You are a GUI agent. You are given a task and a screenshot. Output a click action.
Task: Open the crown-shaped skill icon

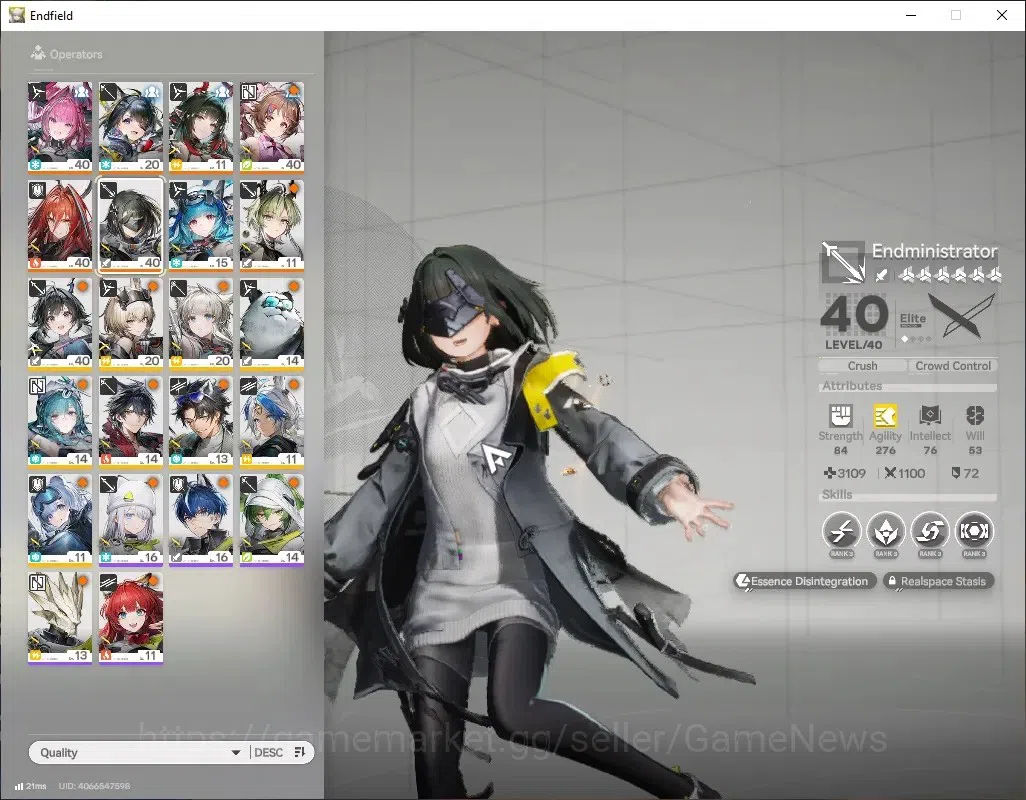tap(886, 531)
